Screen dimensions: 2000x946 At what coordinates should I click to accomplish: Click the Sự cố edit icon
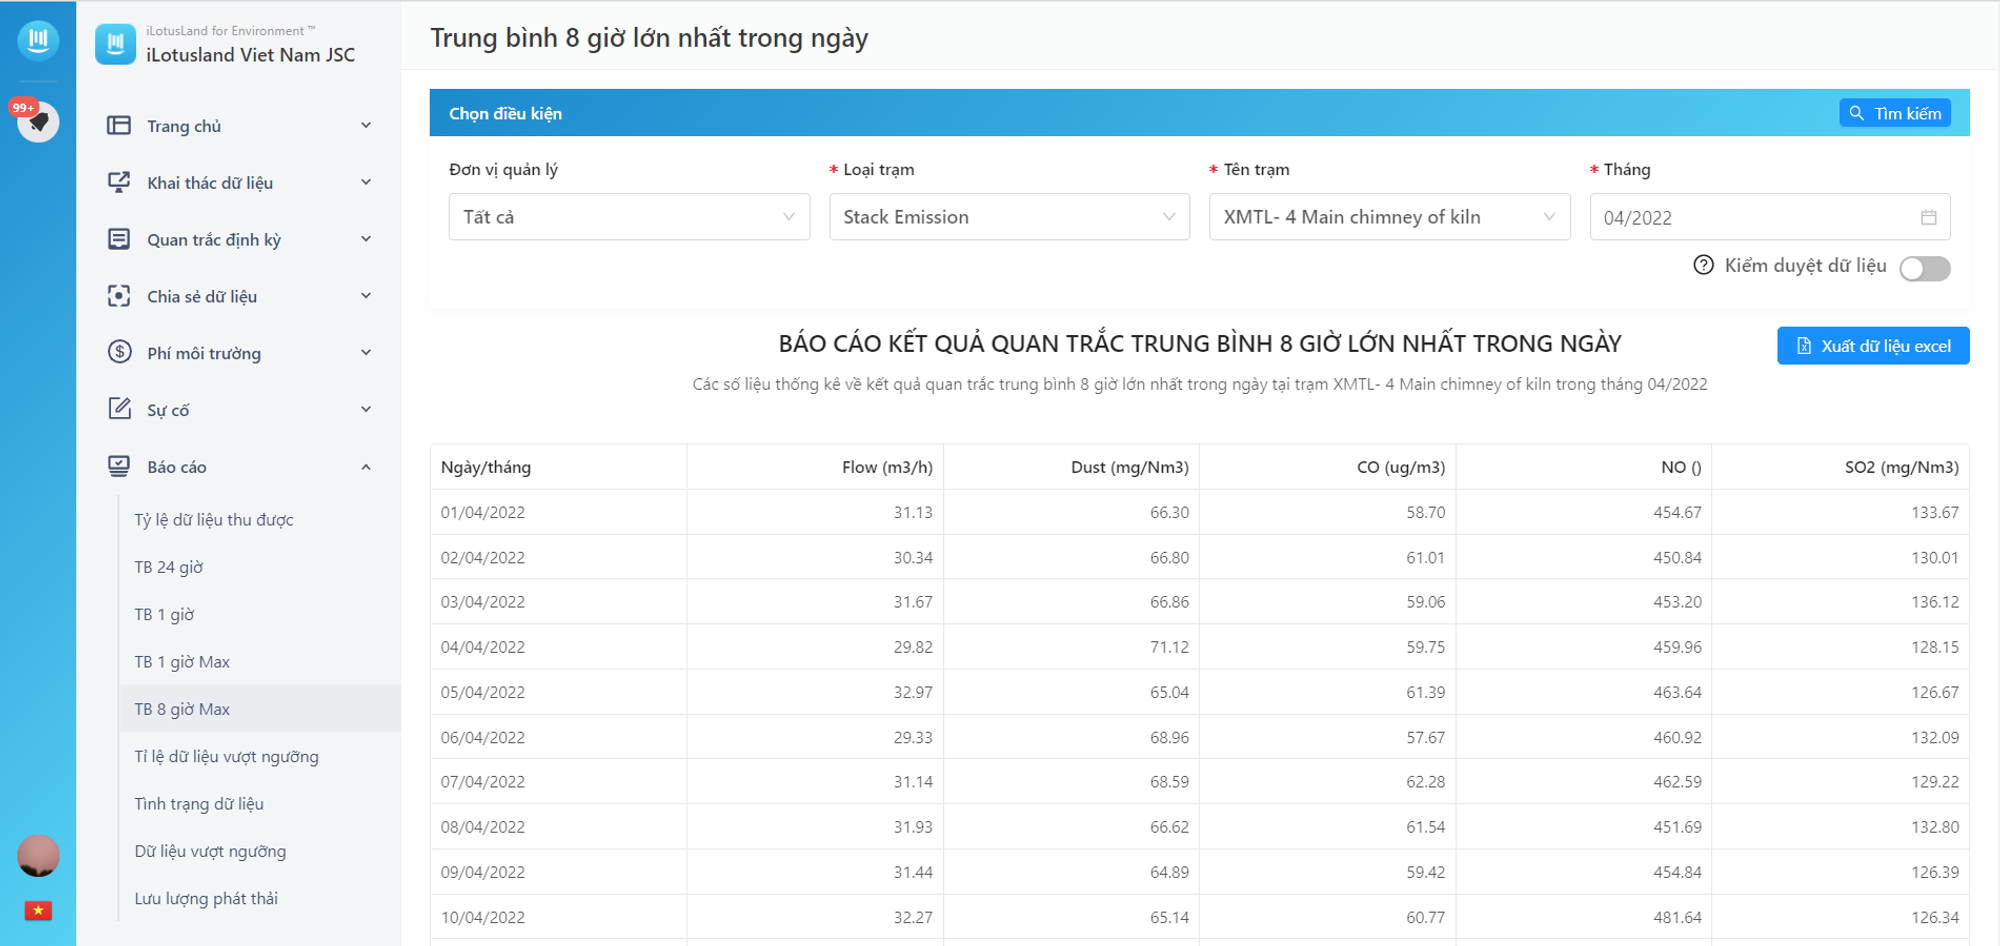(x=119, y=409)
